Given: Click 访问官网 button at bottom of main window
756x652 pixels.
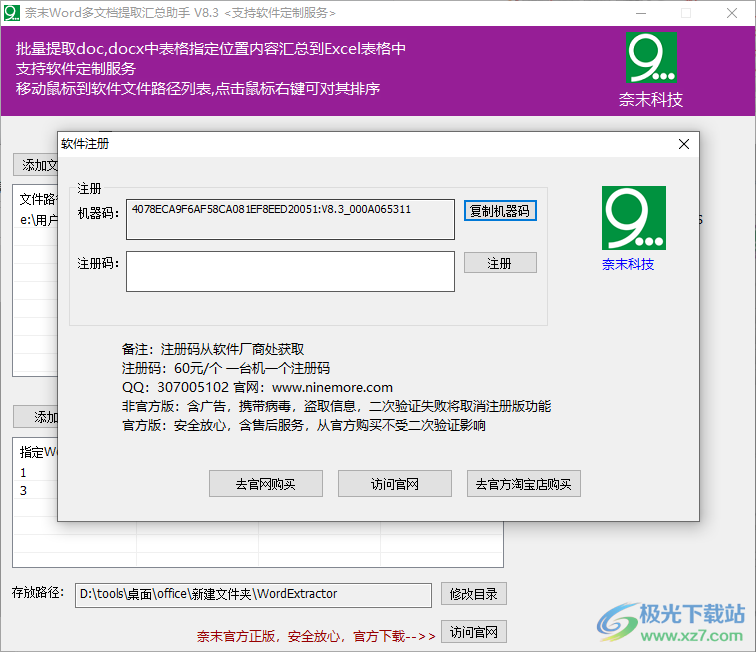Looking at the screenshot, I should tap(473, 632).
